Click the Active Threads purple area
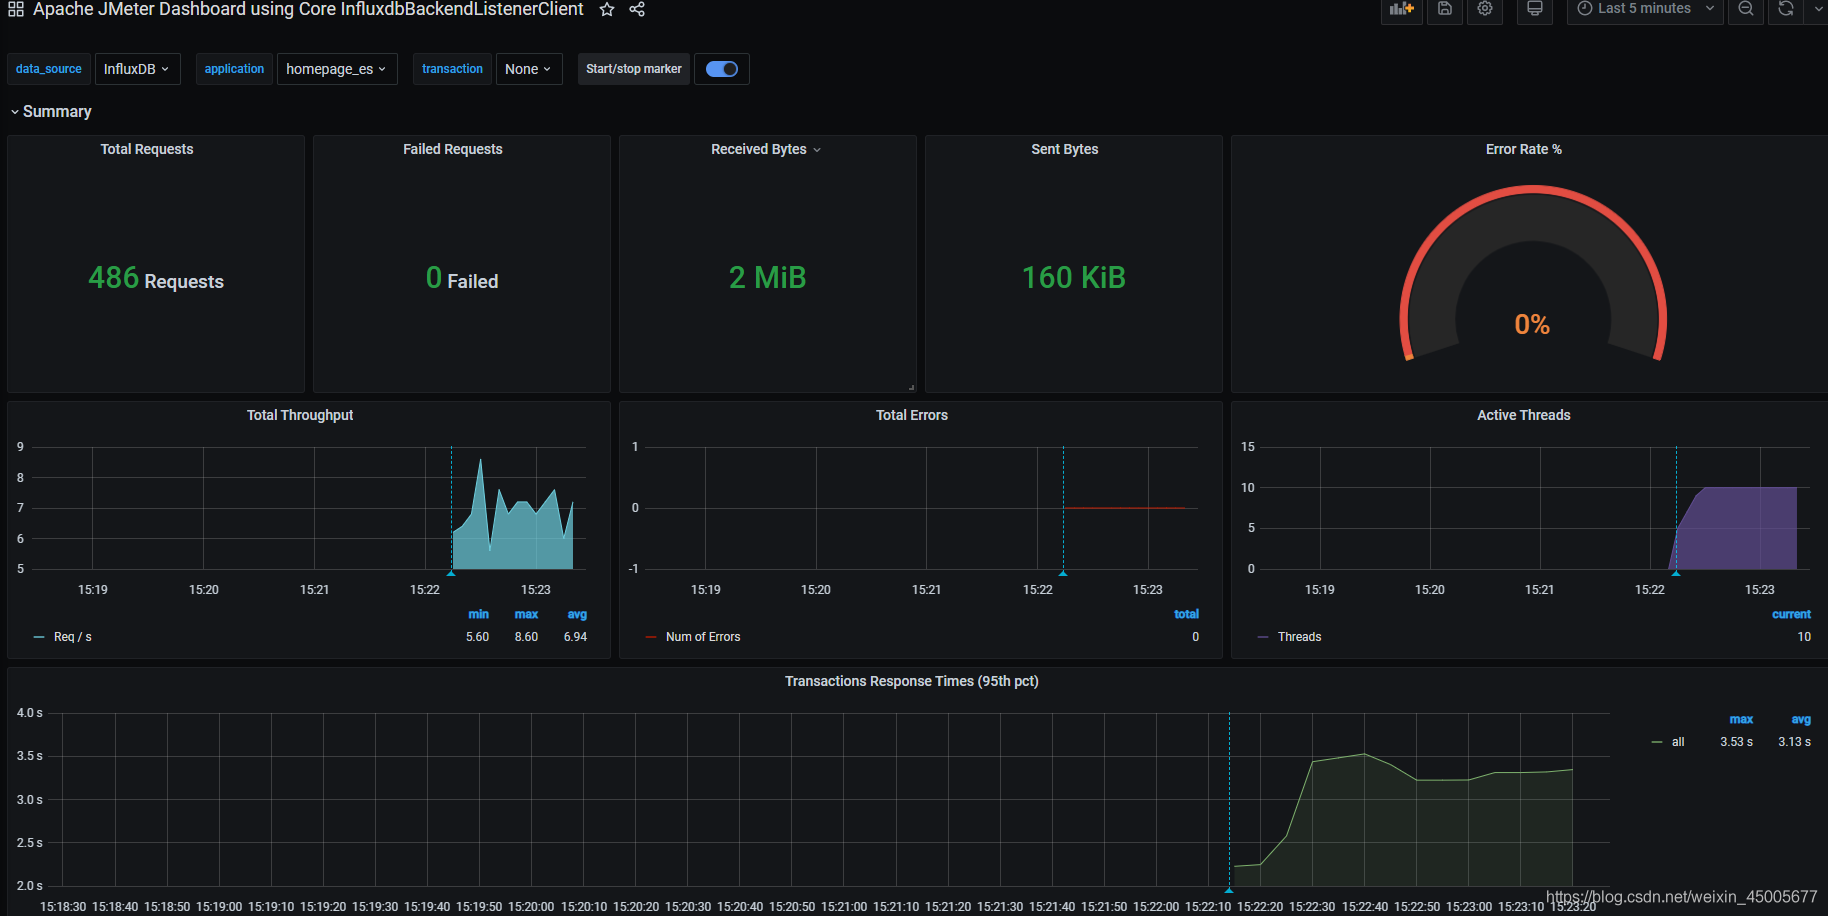This screenshot has height=916, width=1828. [1740, 530]
